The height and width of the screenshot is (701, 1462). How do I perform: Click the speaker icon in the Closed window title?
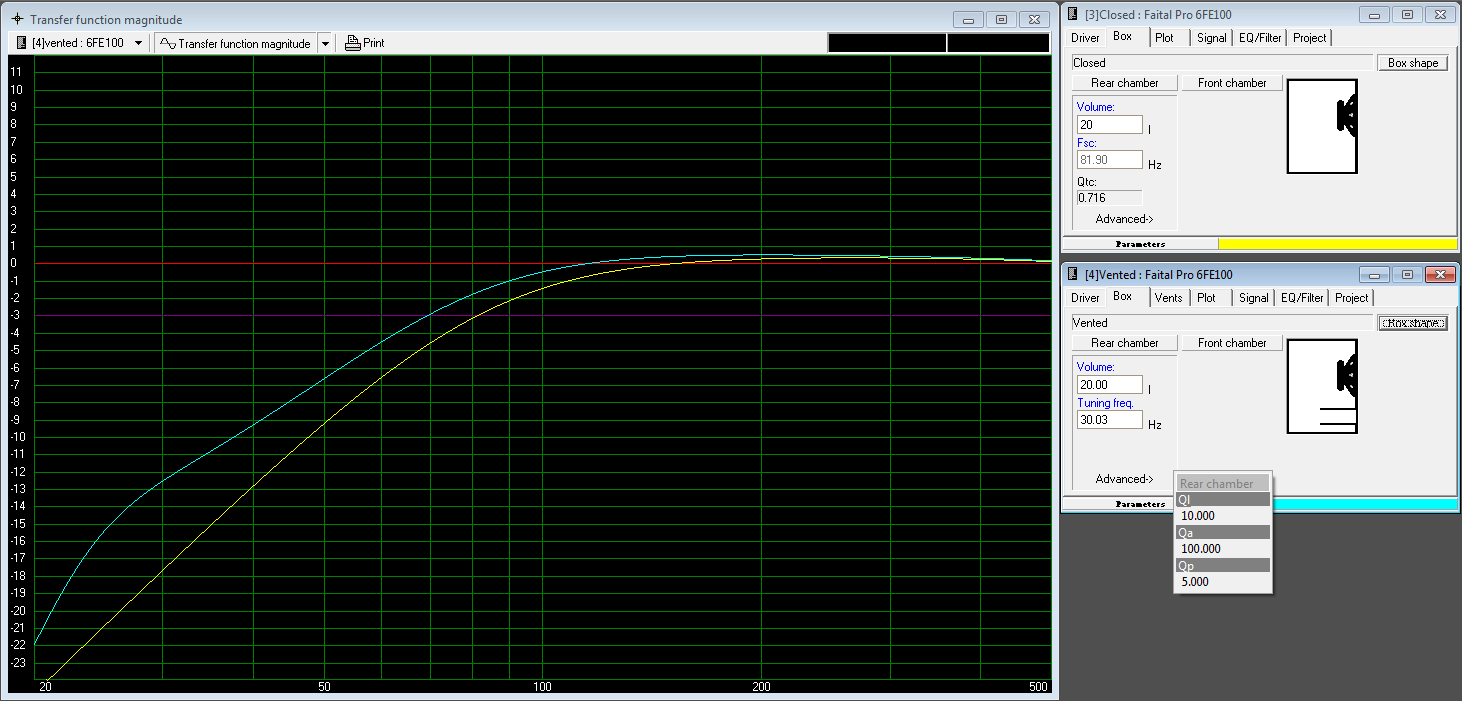1073,15
